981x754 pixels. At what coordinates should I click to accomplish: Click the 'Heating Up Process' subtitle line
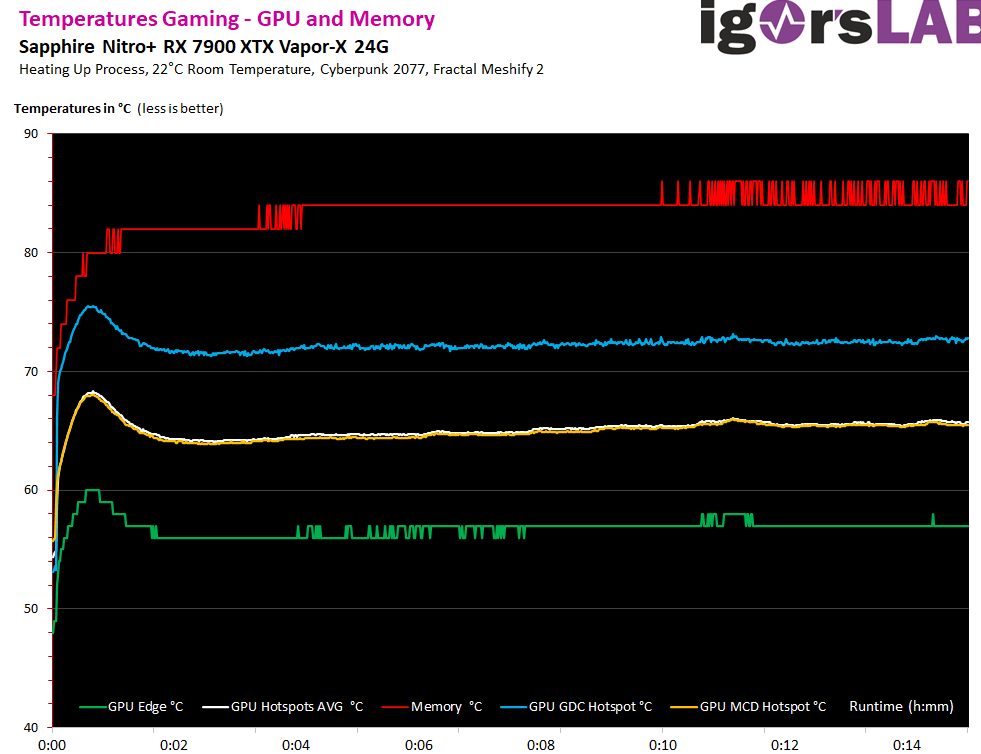click(282, 69)
